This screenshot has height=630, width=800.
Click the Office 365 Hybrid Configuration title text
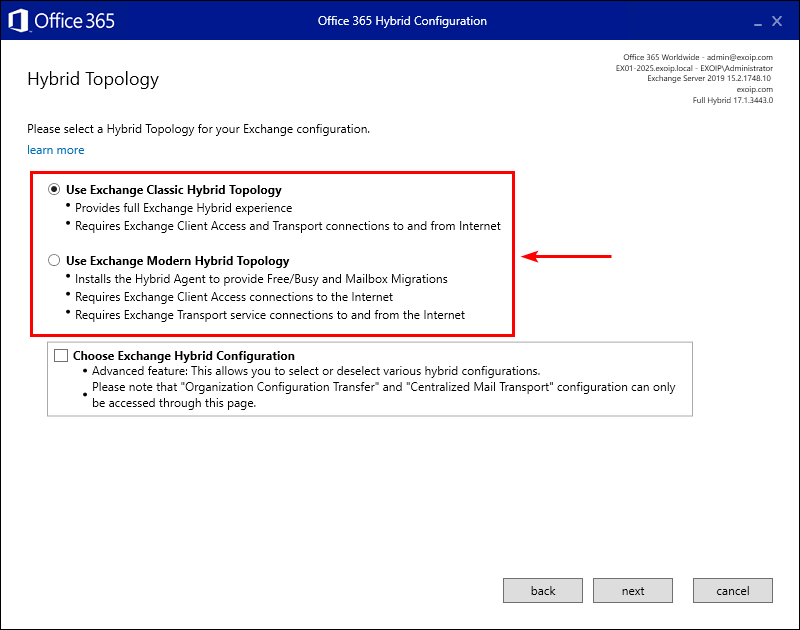[402, 20]
